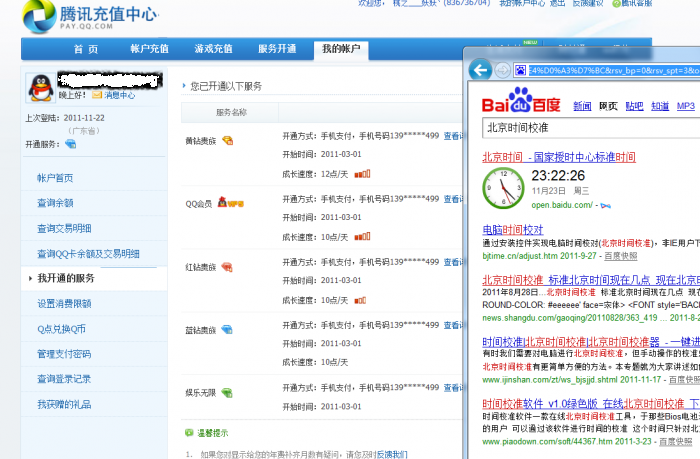This screenshot has width=700, height=459.
Task: Click the 查看 link in 红钻贵族 row
Action: tap(453, 262)
